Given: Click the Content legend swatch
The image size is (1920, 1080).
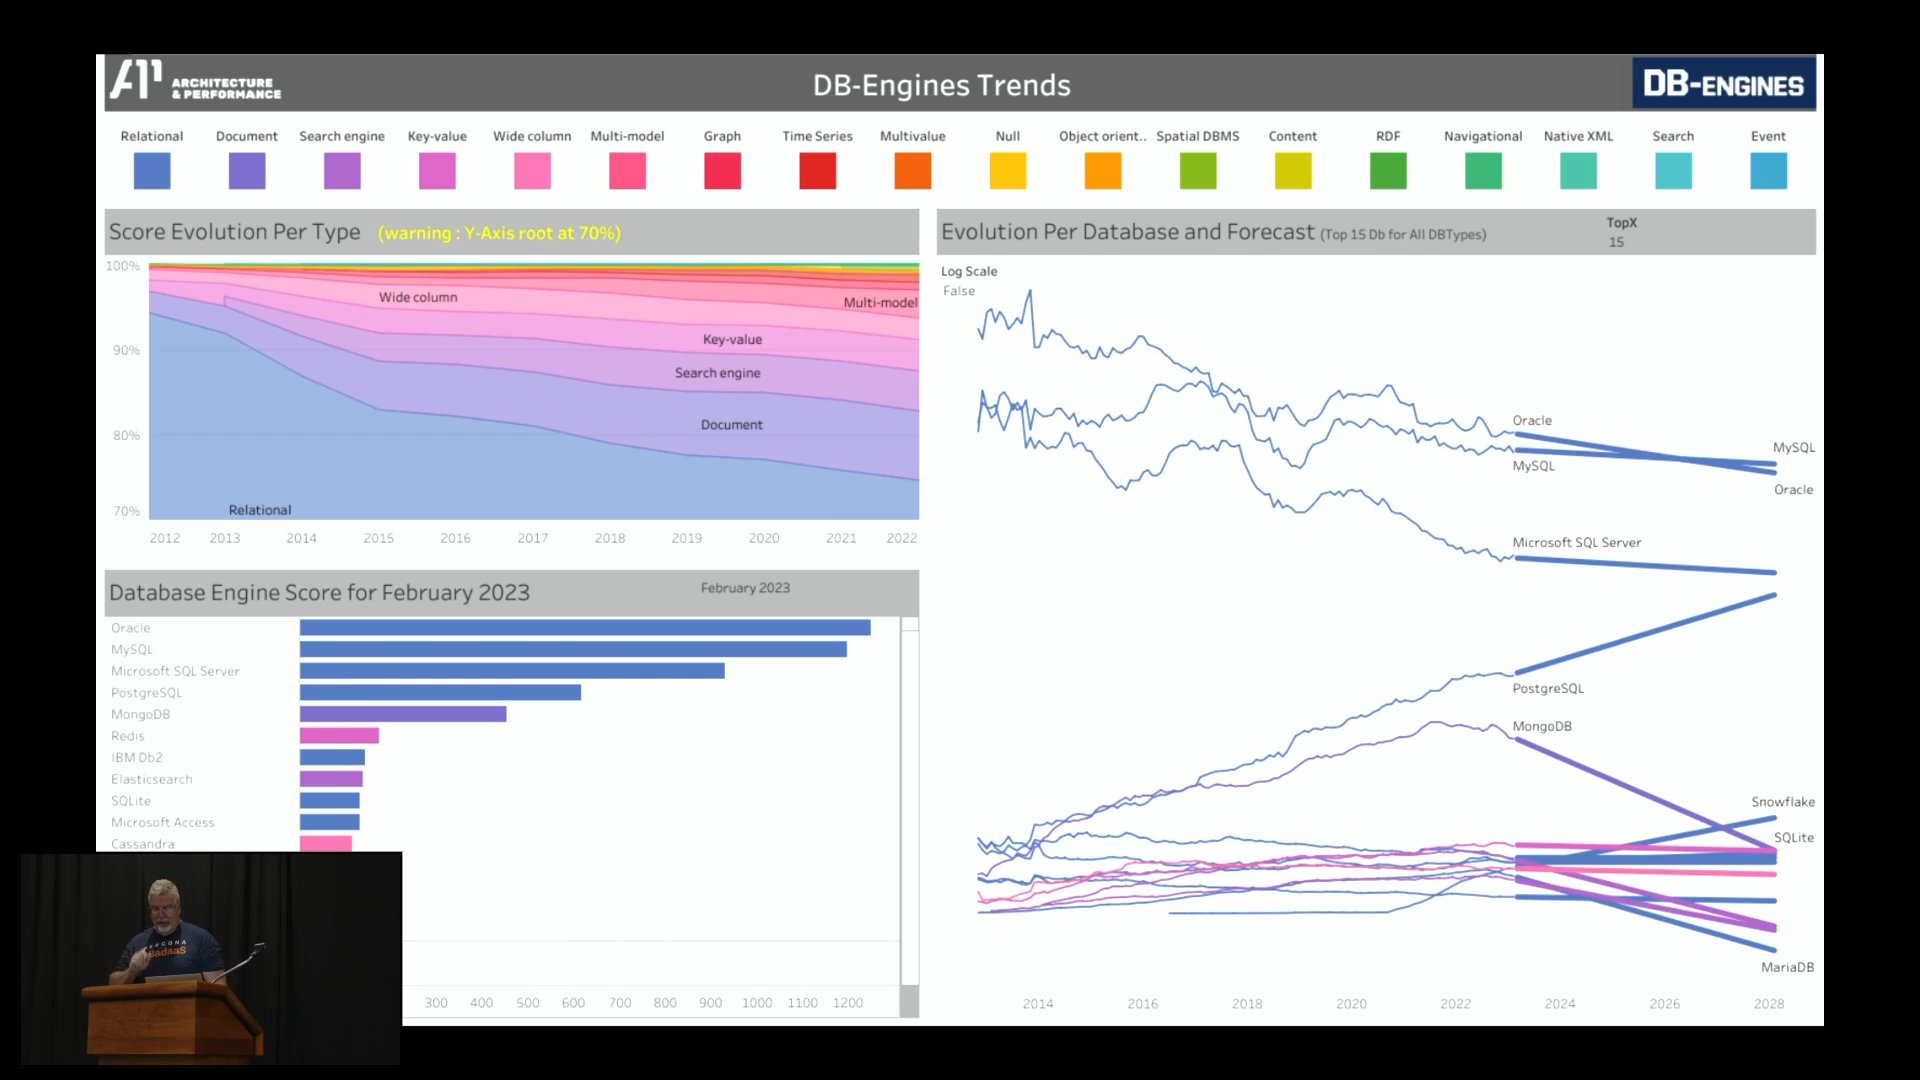Looking at the screenshot, I should pyautogui.click(x=1293, y=171).
